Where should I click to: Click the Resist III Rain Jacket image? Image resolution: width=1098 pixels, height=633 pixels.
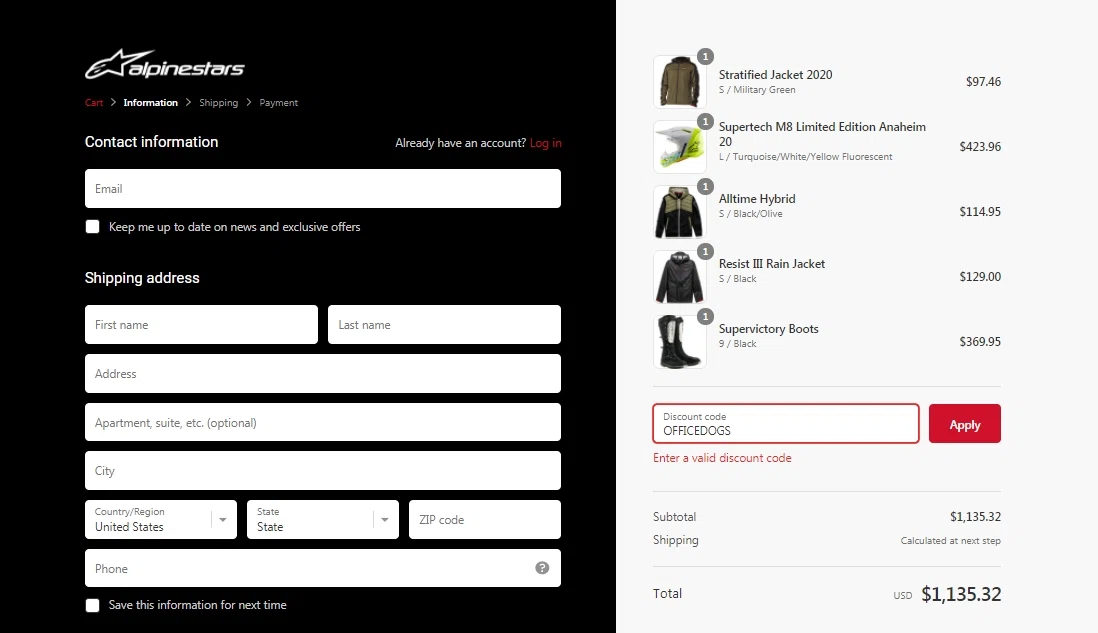pyautogui.click(x=679, y=277)
